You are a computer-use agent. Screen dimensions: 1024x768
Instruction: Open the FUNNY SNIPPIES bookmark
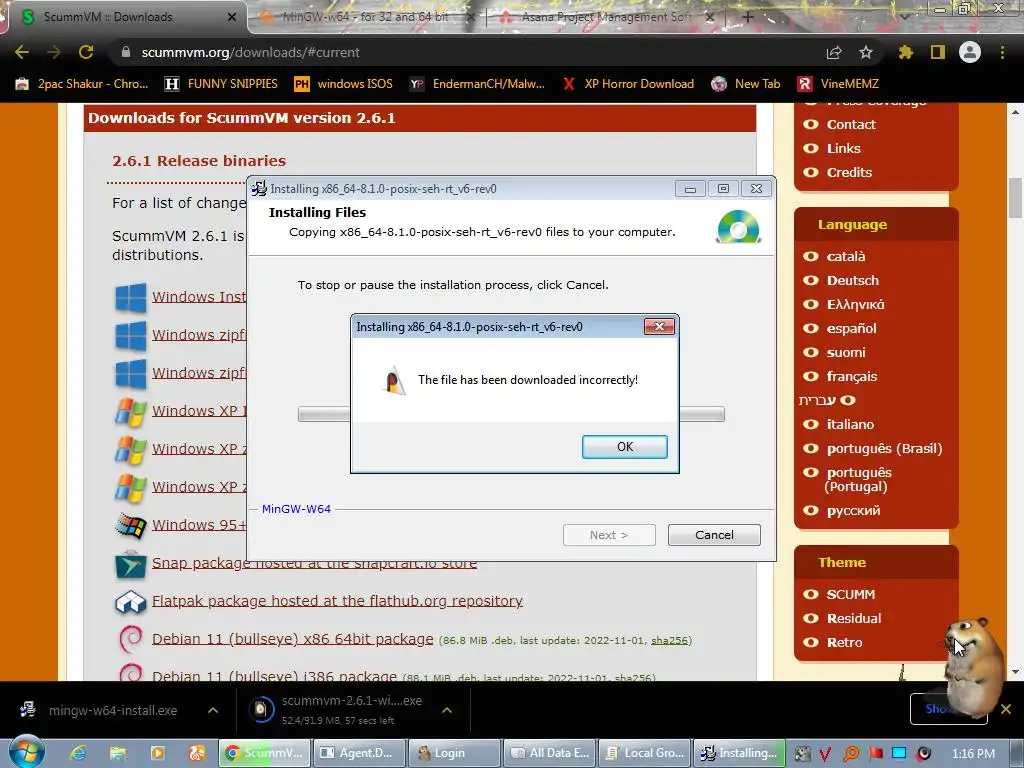click(221, 84)
